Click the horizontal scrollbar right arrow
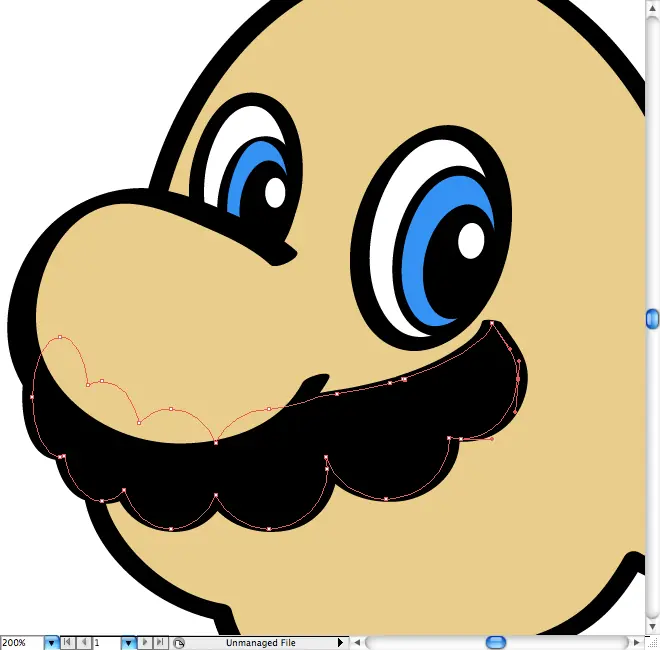 pyautogui.click(x=636, y=642)
